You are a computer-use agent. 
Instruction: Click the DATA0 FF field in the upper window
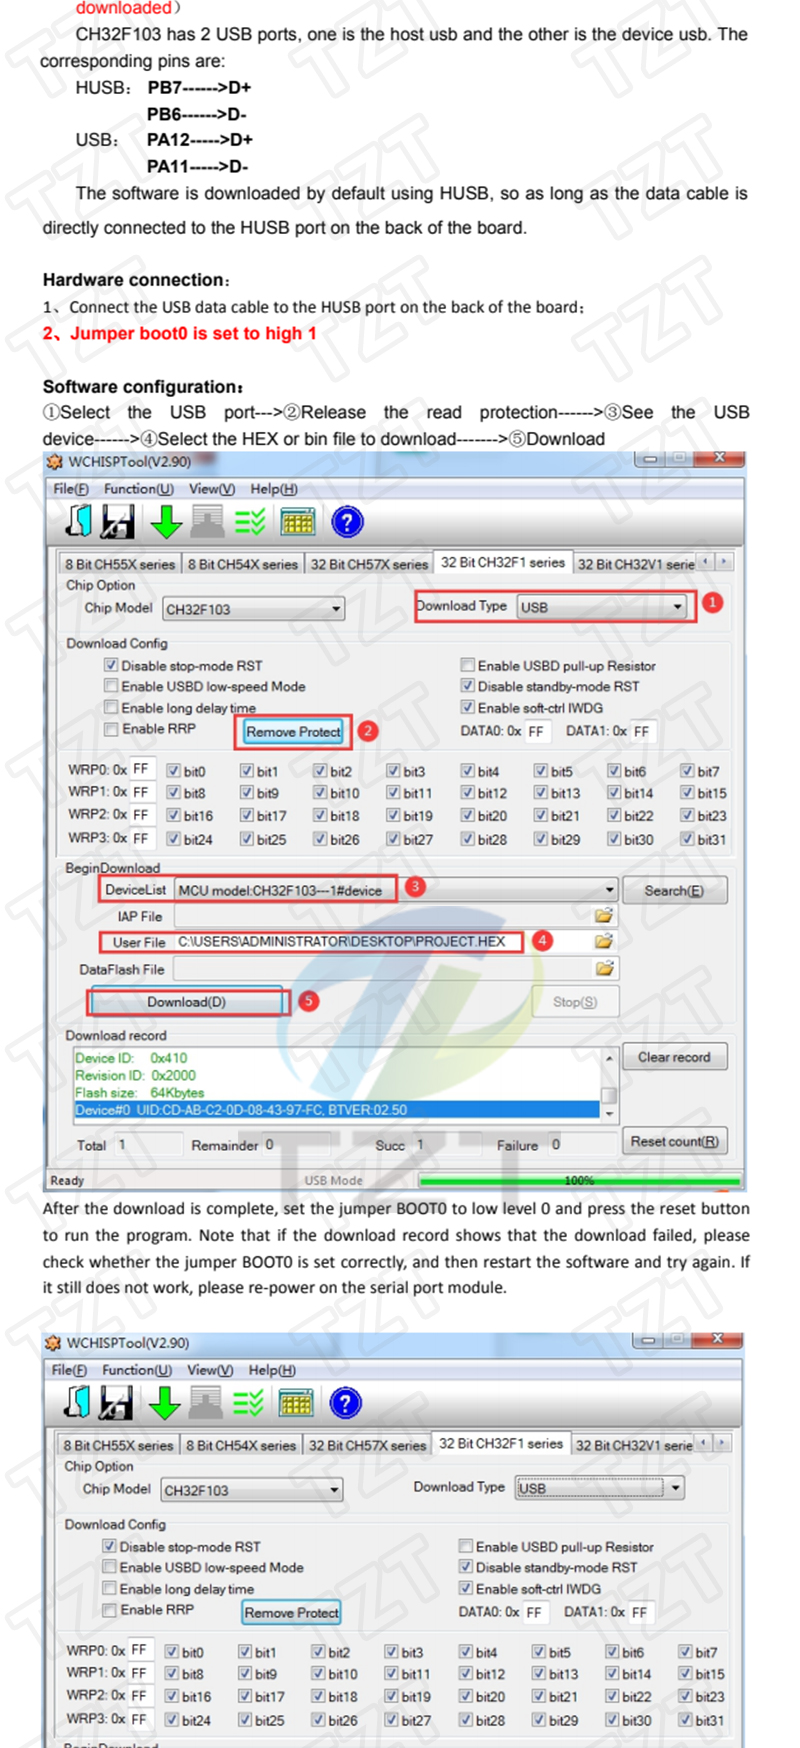point(537,731)
